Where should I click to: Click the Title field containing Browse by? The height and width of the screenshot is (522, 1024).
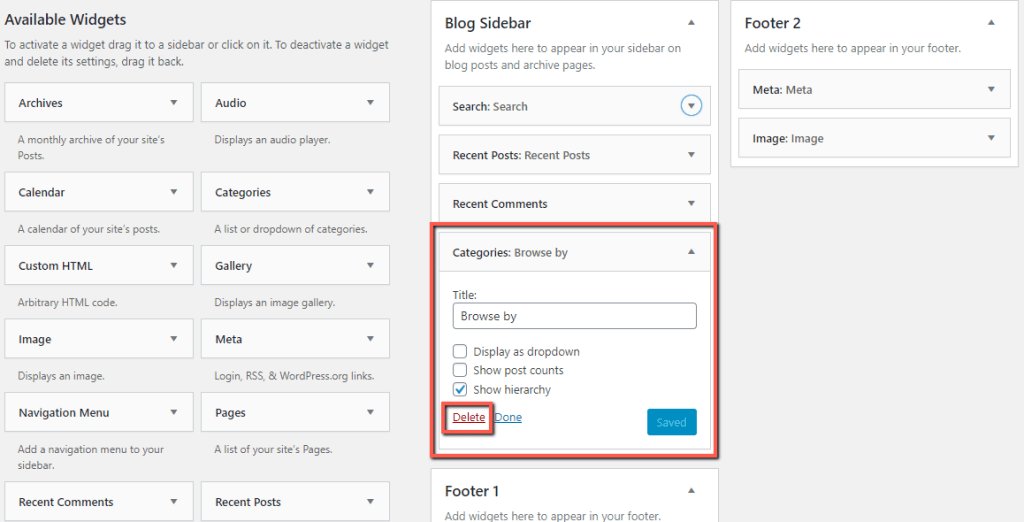point(575,316)
